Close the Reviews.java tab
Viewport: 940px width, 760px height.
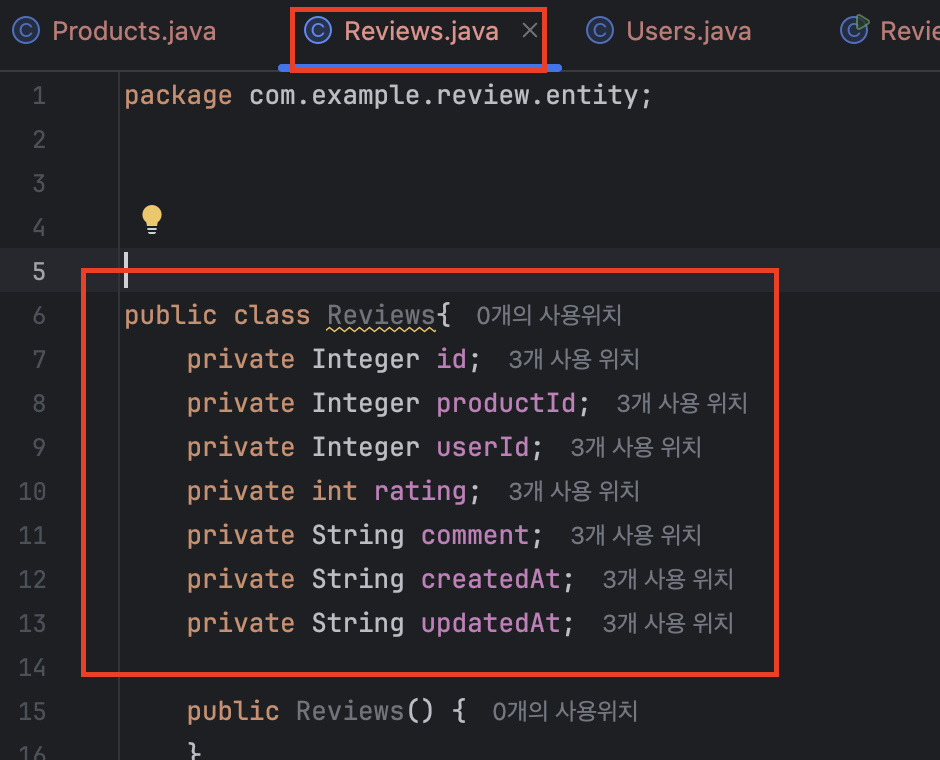[529, 30]
